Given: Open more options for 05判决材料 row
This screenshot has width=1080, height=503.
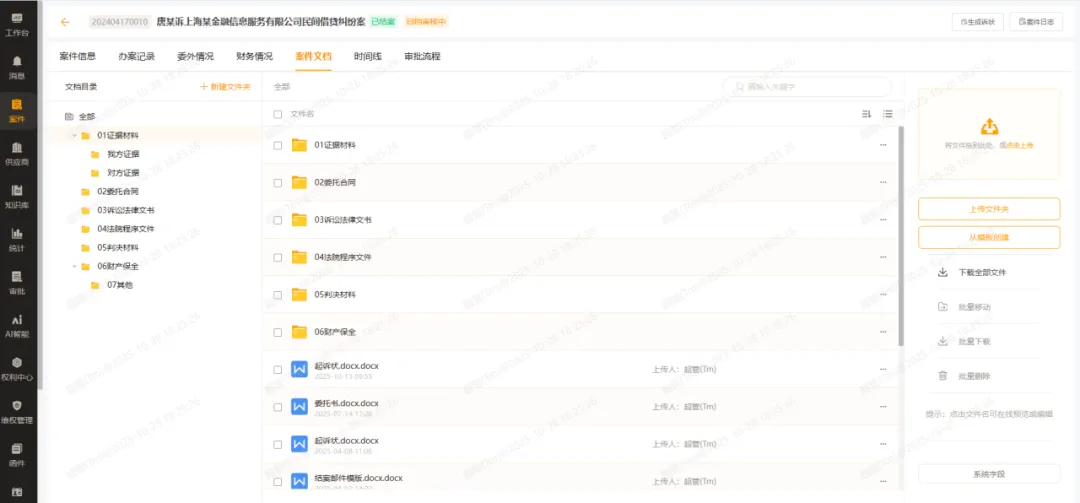Looking at the screenshot, I should pos(883,294).
